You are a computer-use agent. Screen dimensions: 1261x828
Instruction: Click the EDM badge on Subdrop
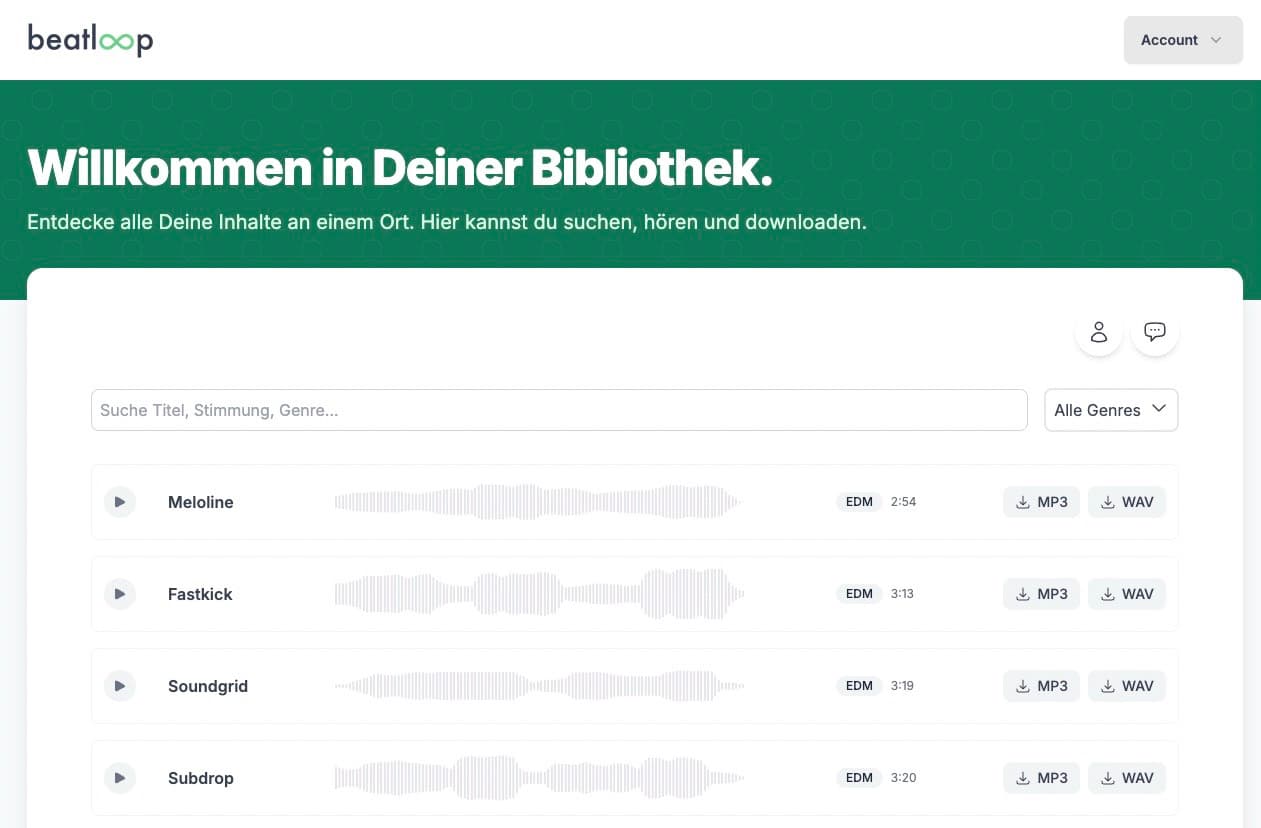pos(859,778)
